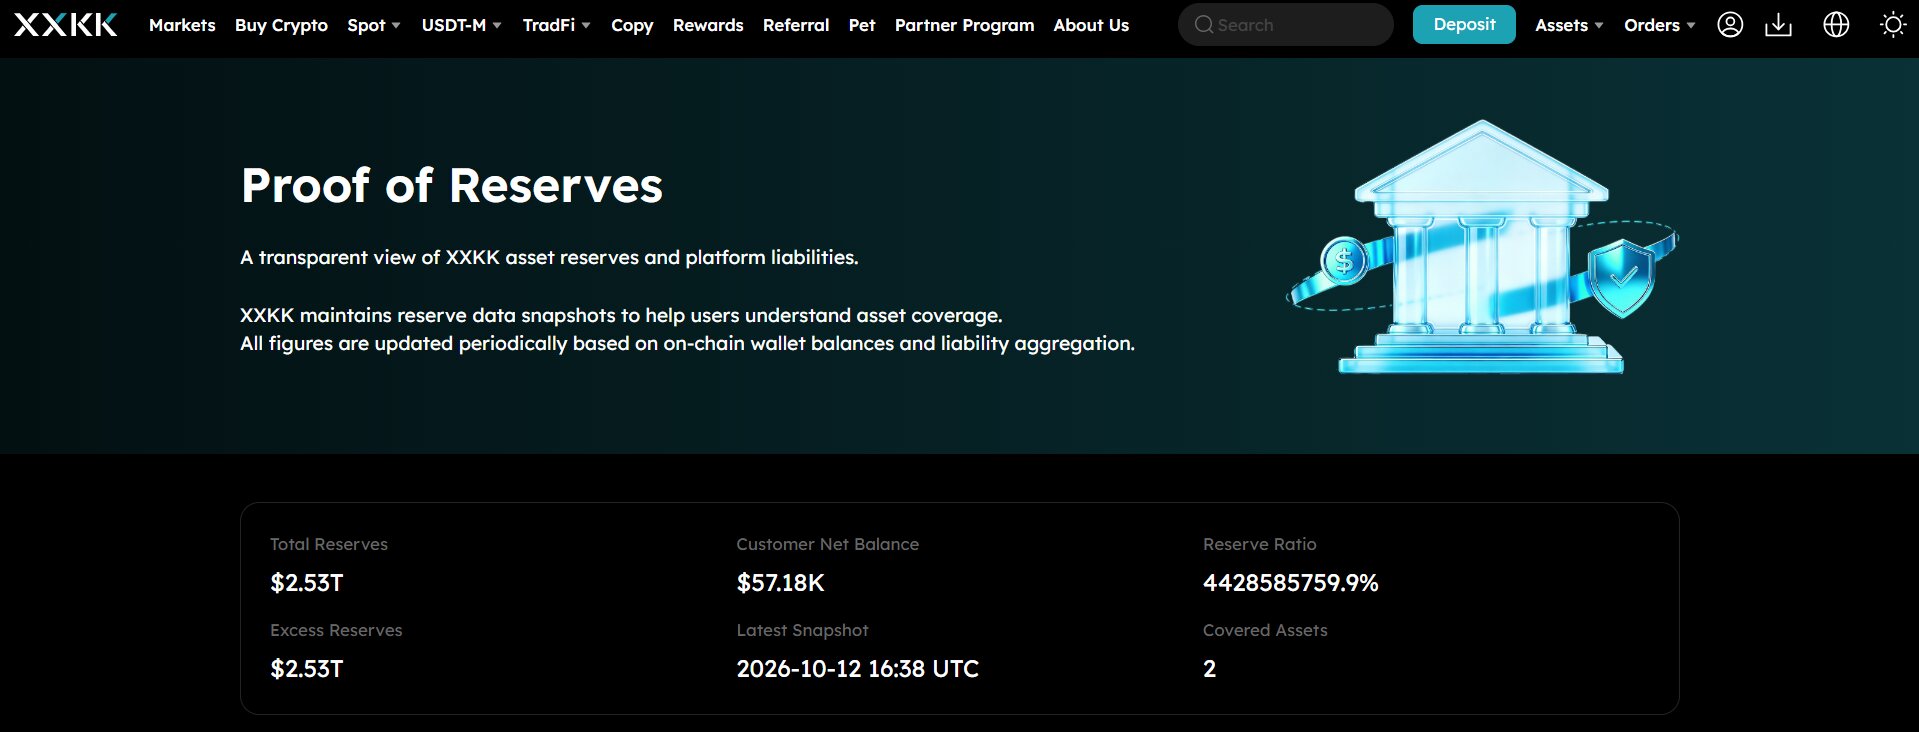Click the reserve data snapshots sentence
This screenshot has width=1919, height=732.
pos(621,316)
